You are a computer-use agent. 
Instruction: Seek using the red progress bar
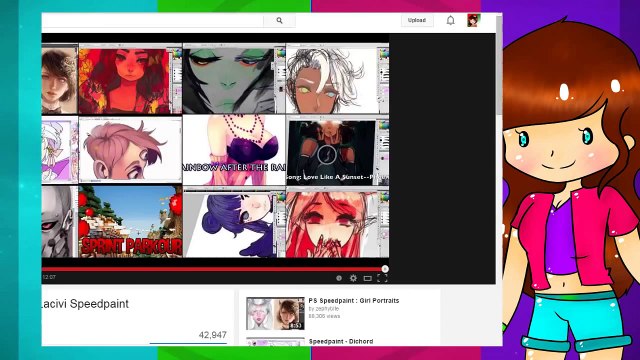point(213,269)
